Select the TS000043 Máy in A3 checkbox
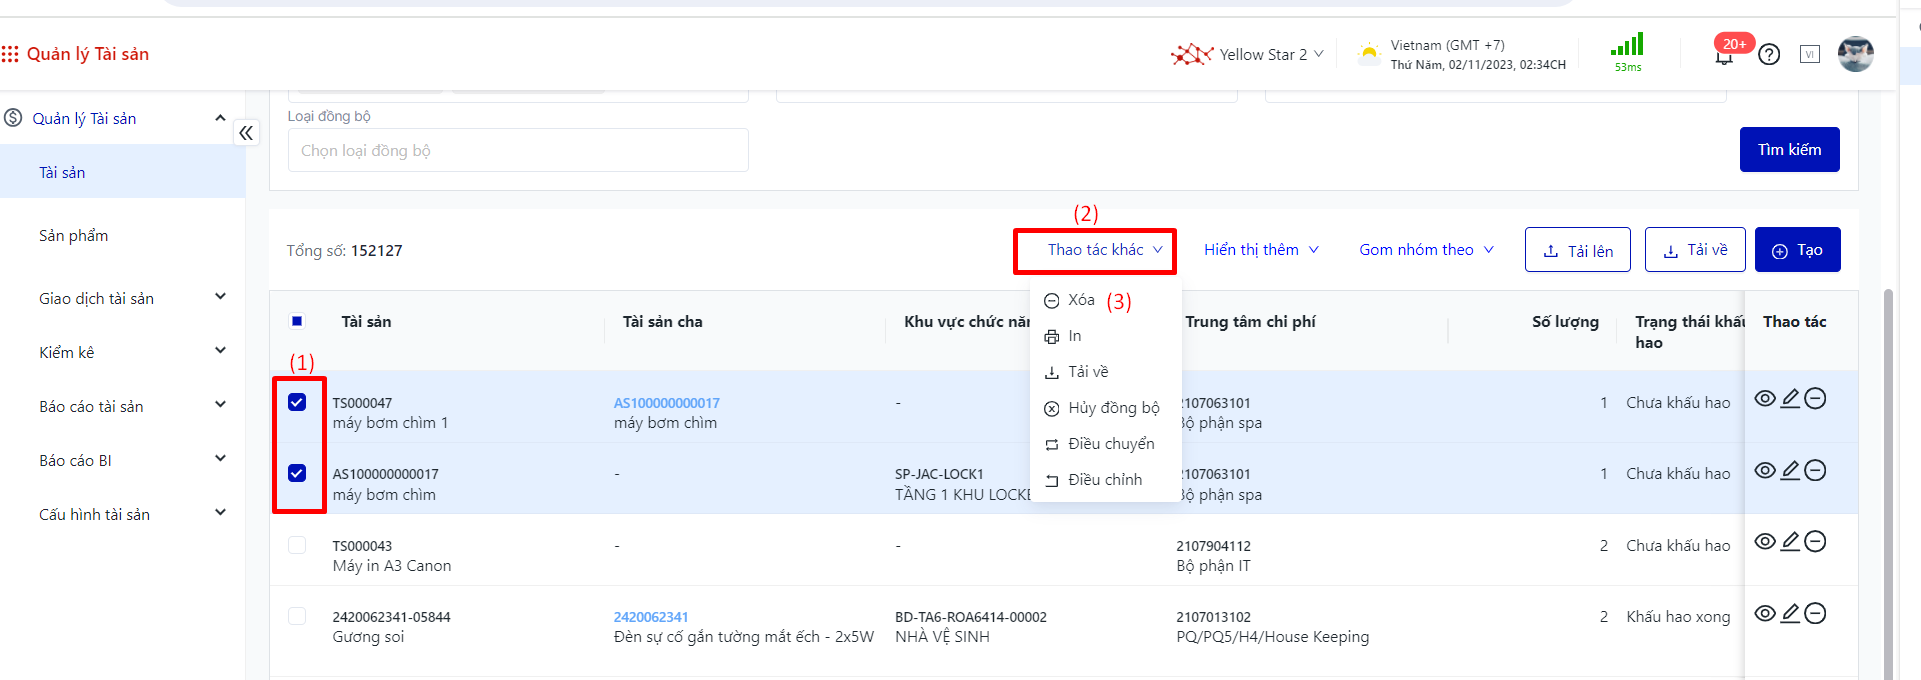This screenshot has width=1921, height=680. coord(297,545)
